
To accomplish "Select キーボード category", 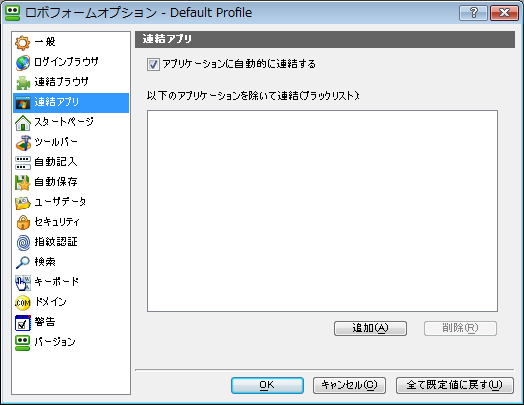I will pyautogui.click(x=56, y=282).
